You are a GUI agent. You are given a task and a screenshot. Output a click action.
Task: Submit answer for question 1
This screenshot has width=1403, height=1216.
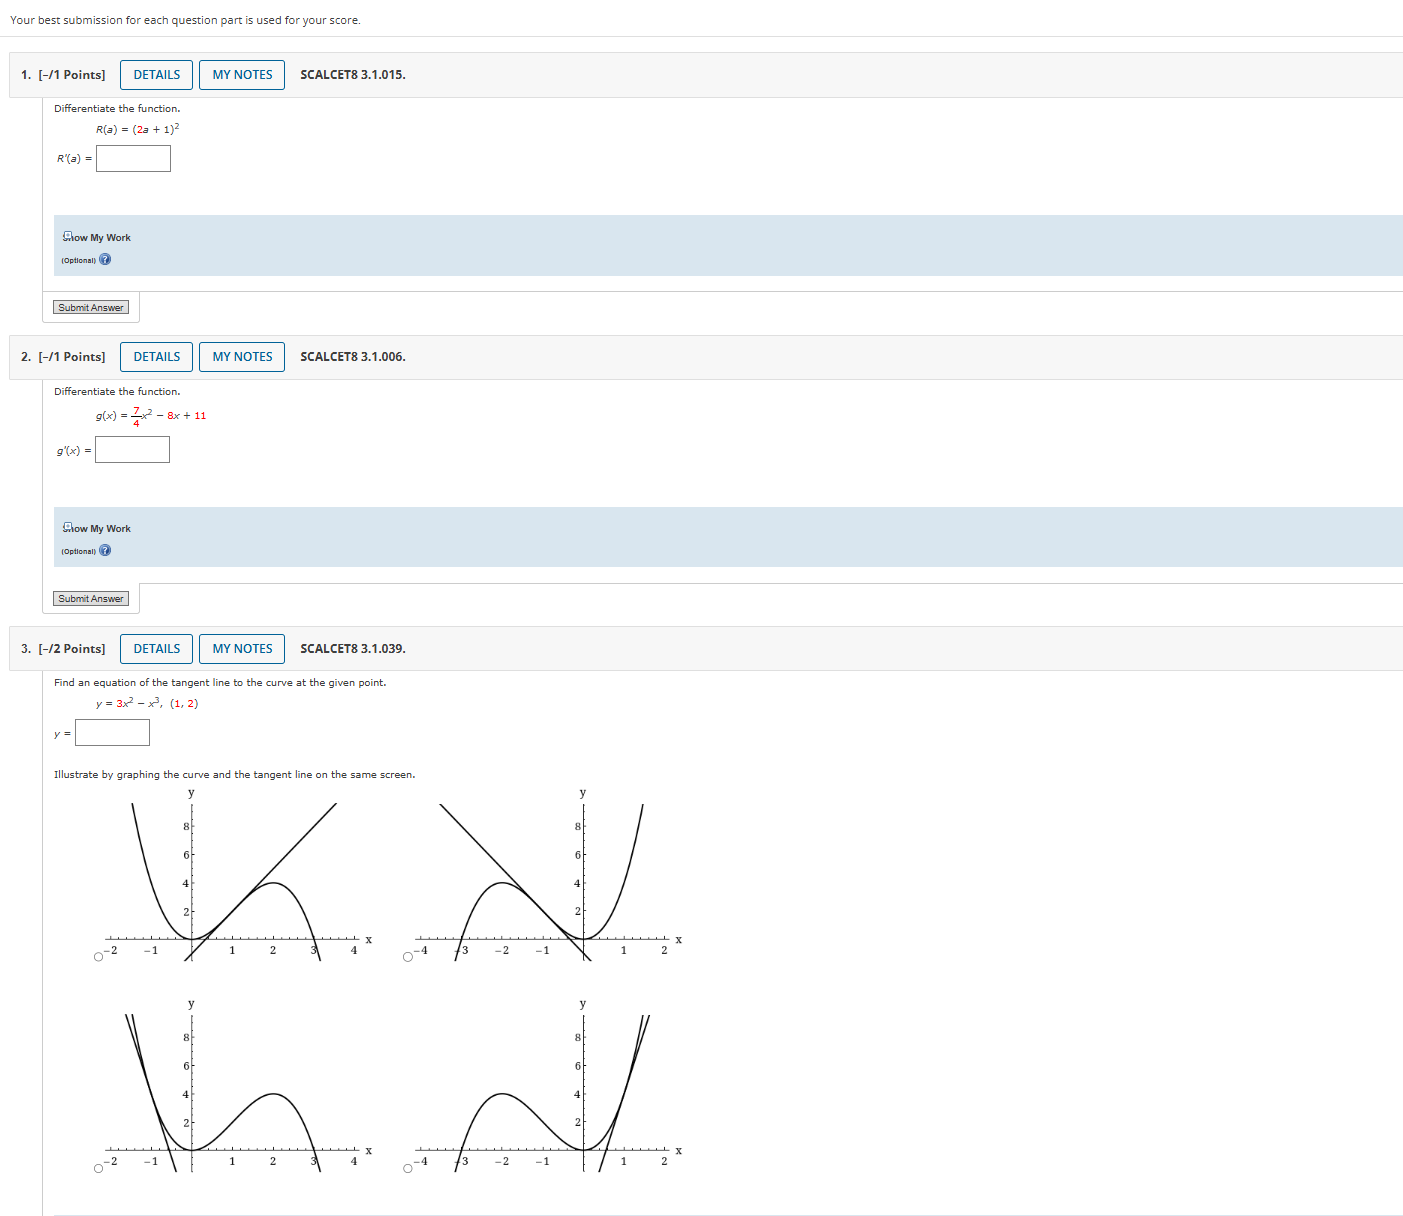tap(91, 308)
